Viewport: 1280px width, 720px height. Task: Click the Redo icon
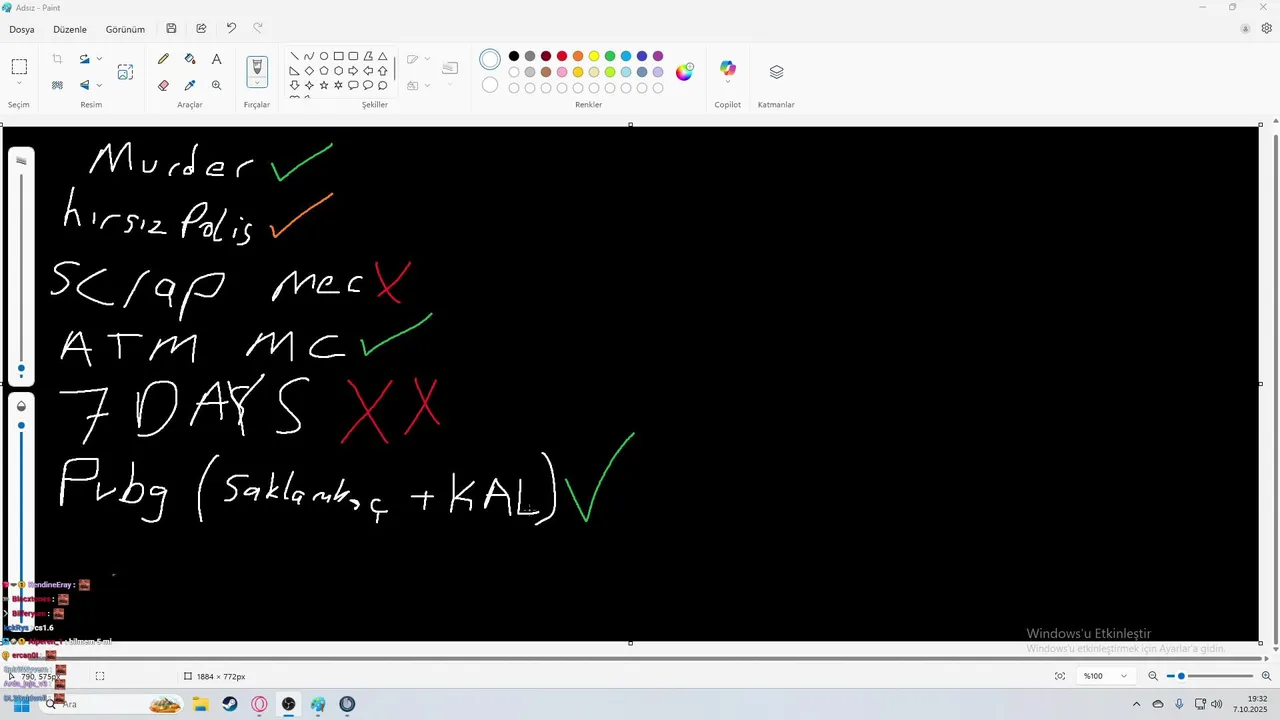[258, 29]
